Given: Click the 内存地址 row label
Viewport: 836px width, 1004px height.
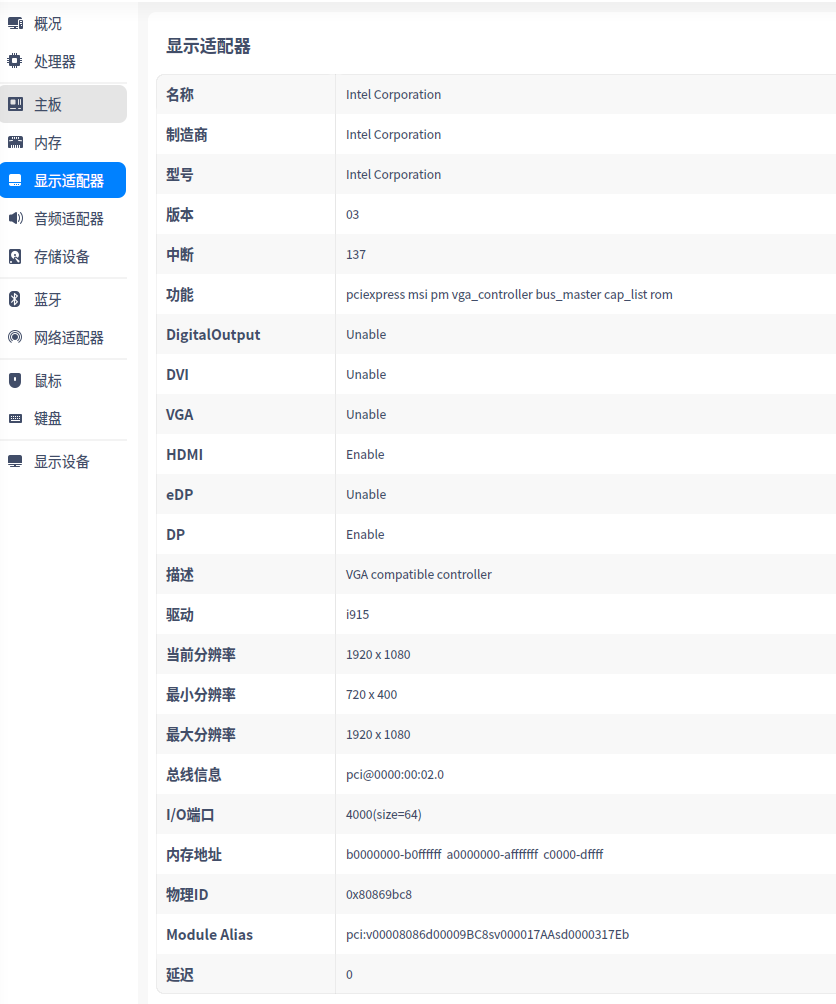Looking at the screenshot, I should pyautogui.click(x=194, y=855).
